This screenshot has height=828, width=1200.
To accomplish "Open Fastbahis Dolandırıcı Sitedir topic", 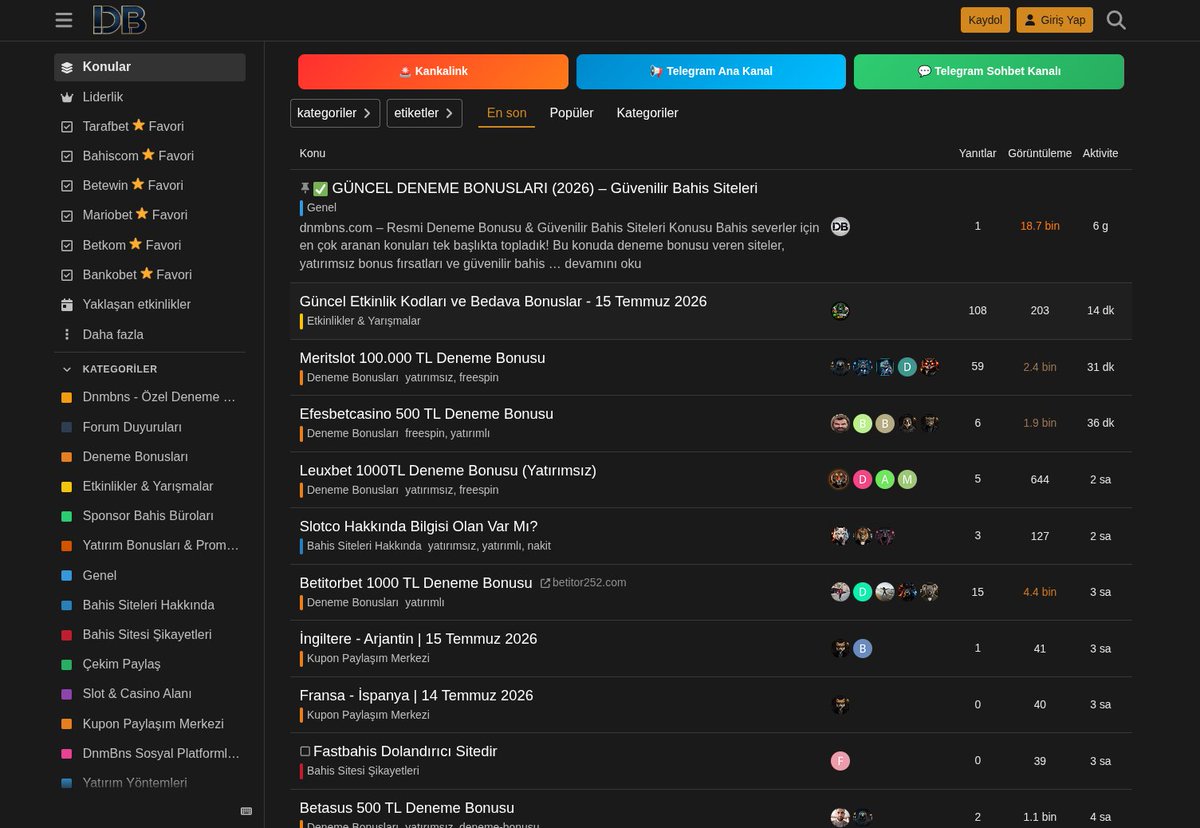I will [405, 751].
